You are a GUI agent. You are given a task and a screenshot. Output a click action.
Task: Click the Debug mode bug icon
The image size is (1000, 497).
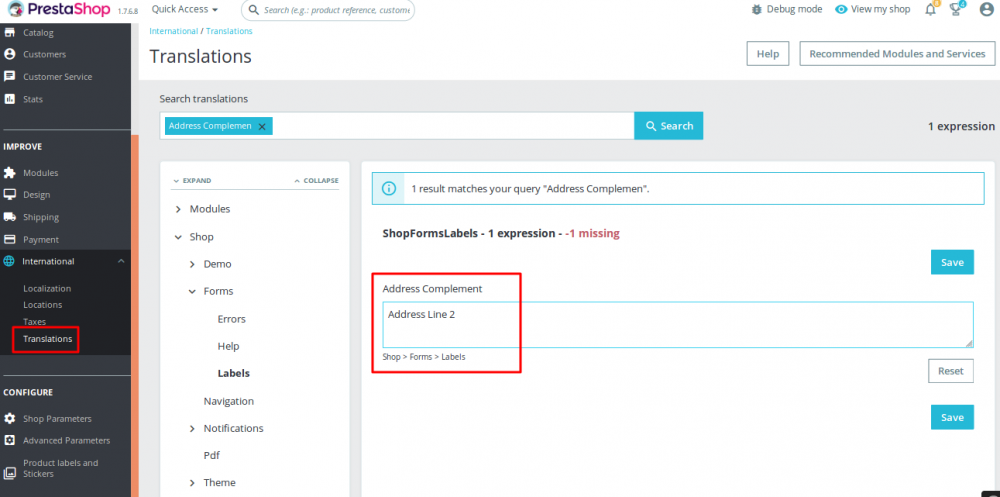(x=756, y=9)
